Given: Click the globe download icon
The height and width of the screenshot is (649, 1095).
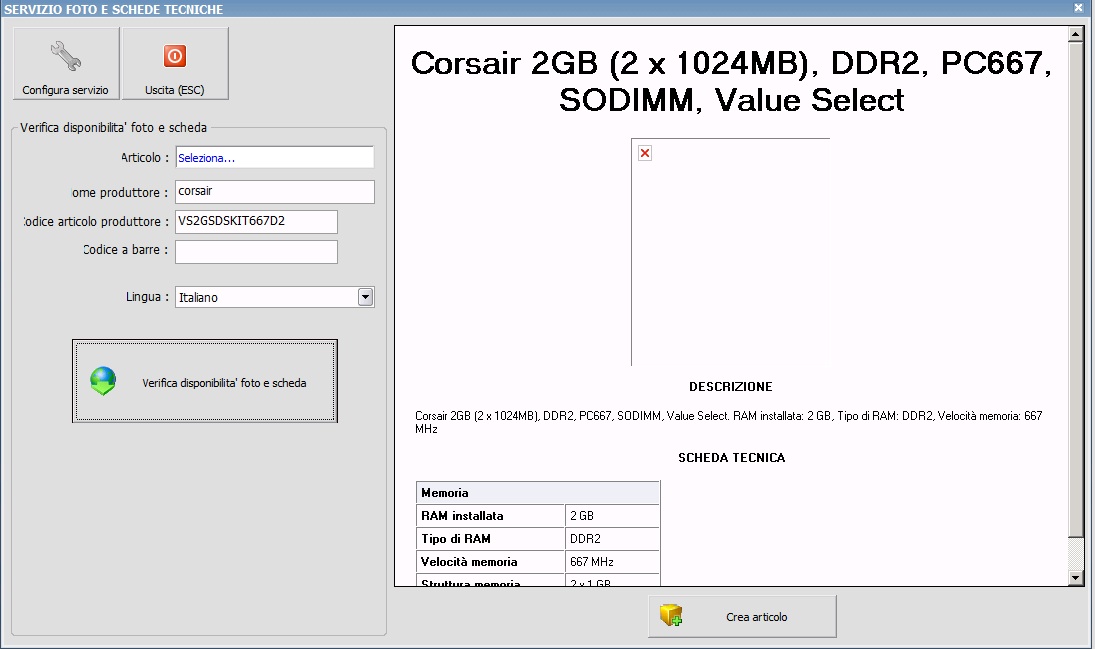Looking at the screenshot, I should (x=103, y=381).
